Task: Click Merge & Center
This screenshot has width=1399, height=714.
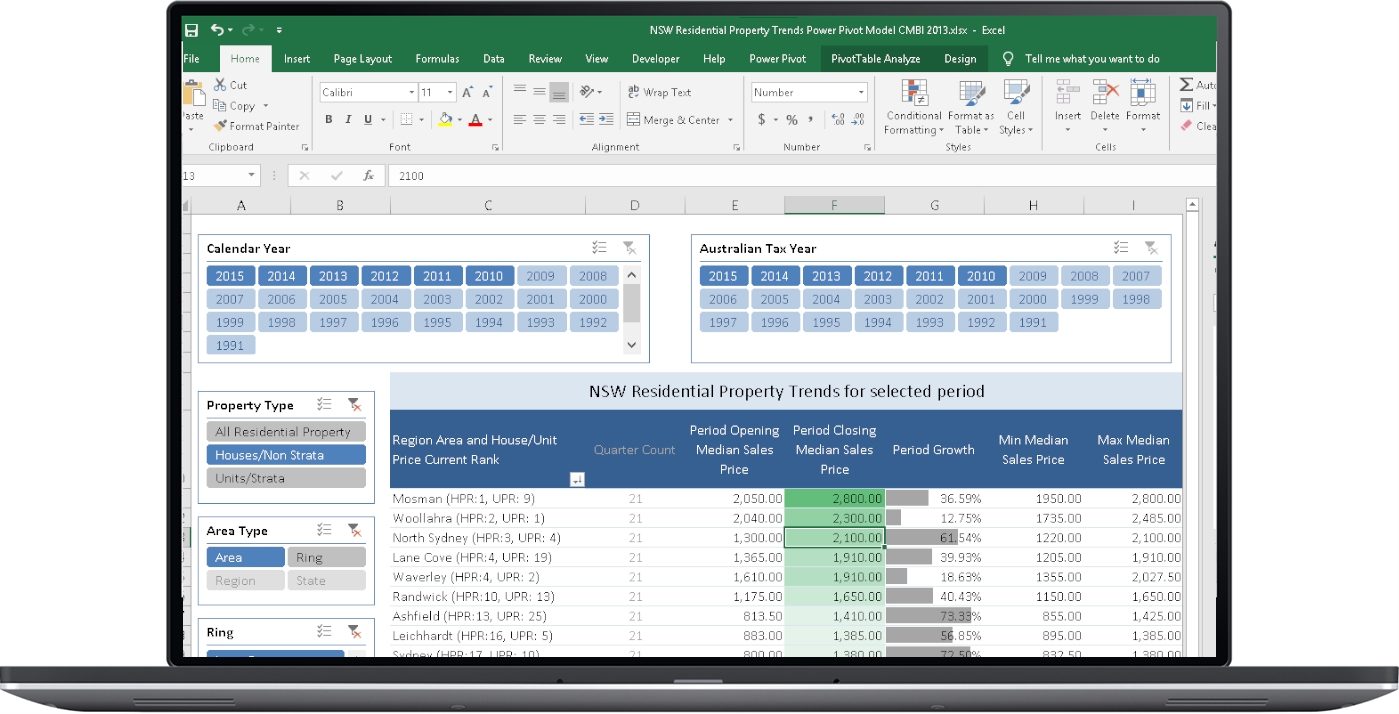Action: click(x=674, y=120)
